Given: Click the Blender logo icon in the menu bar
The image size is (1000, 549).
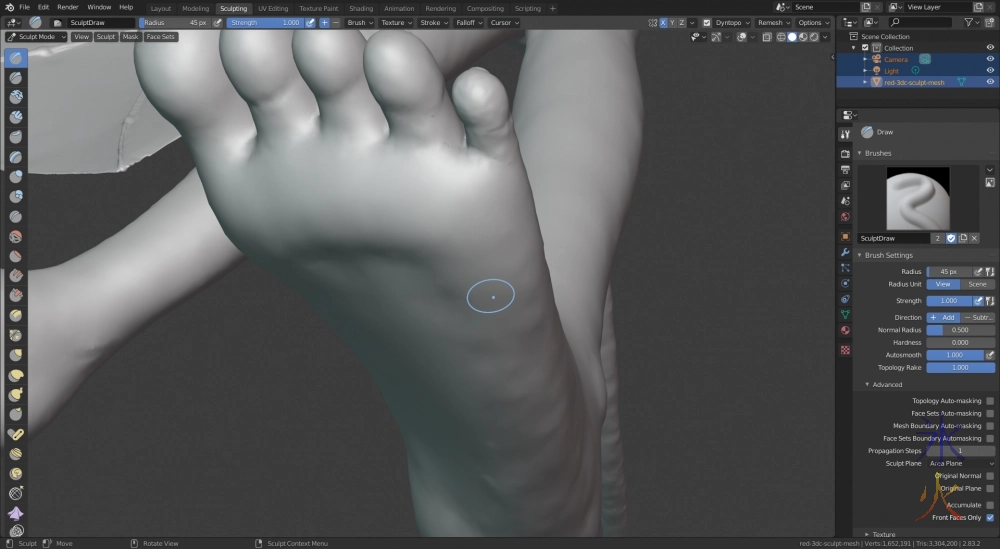Looking at the screenshot, I should [10, 7].
